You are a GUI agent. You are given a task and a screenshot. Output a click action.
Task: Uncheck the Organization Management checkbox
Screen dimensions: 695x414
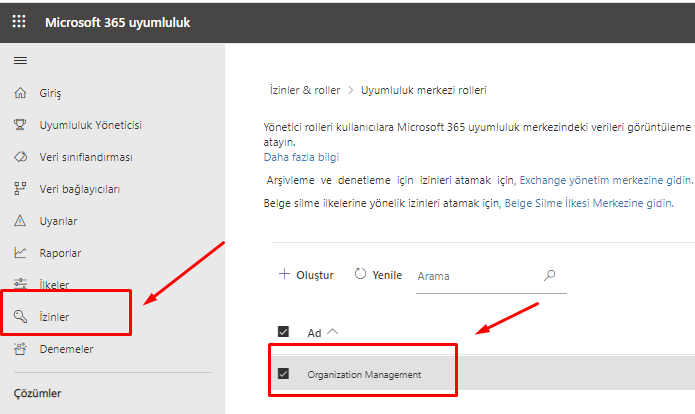click(x=283, y=374)
